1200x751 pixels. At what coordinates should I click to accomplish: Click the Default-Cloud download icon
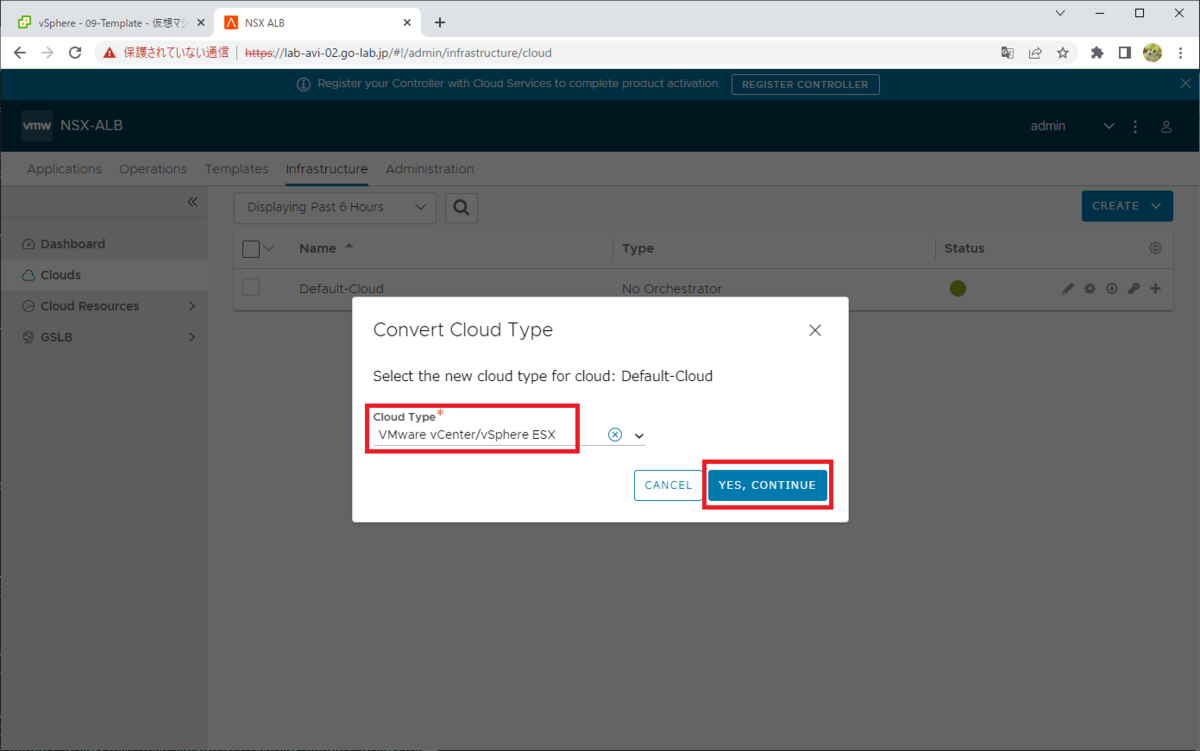[x=1111, y=289]
